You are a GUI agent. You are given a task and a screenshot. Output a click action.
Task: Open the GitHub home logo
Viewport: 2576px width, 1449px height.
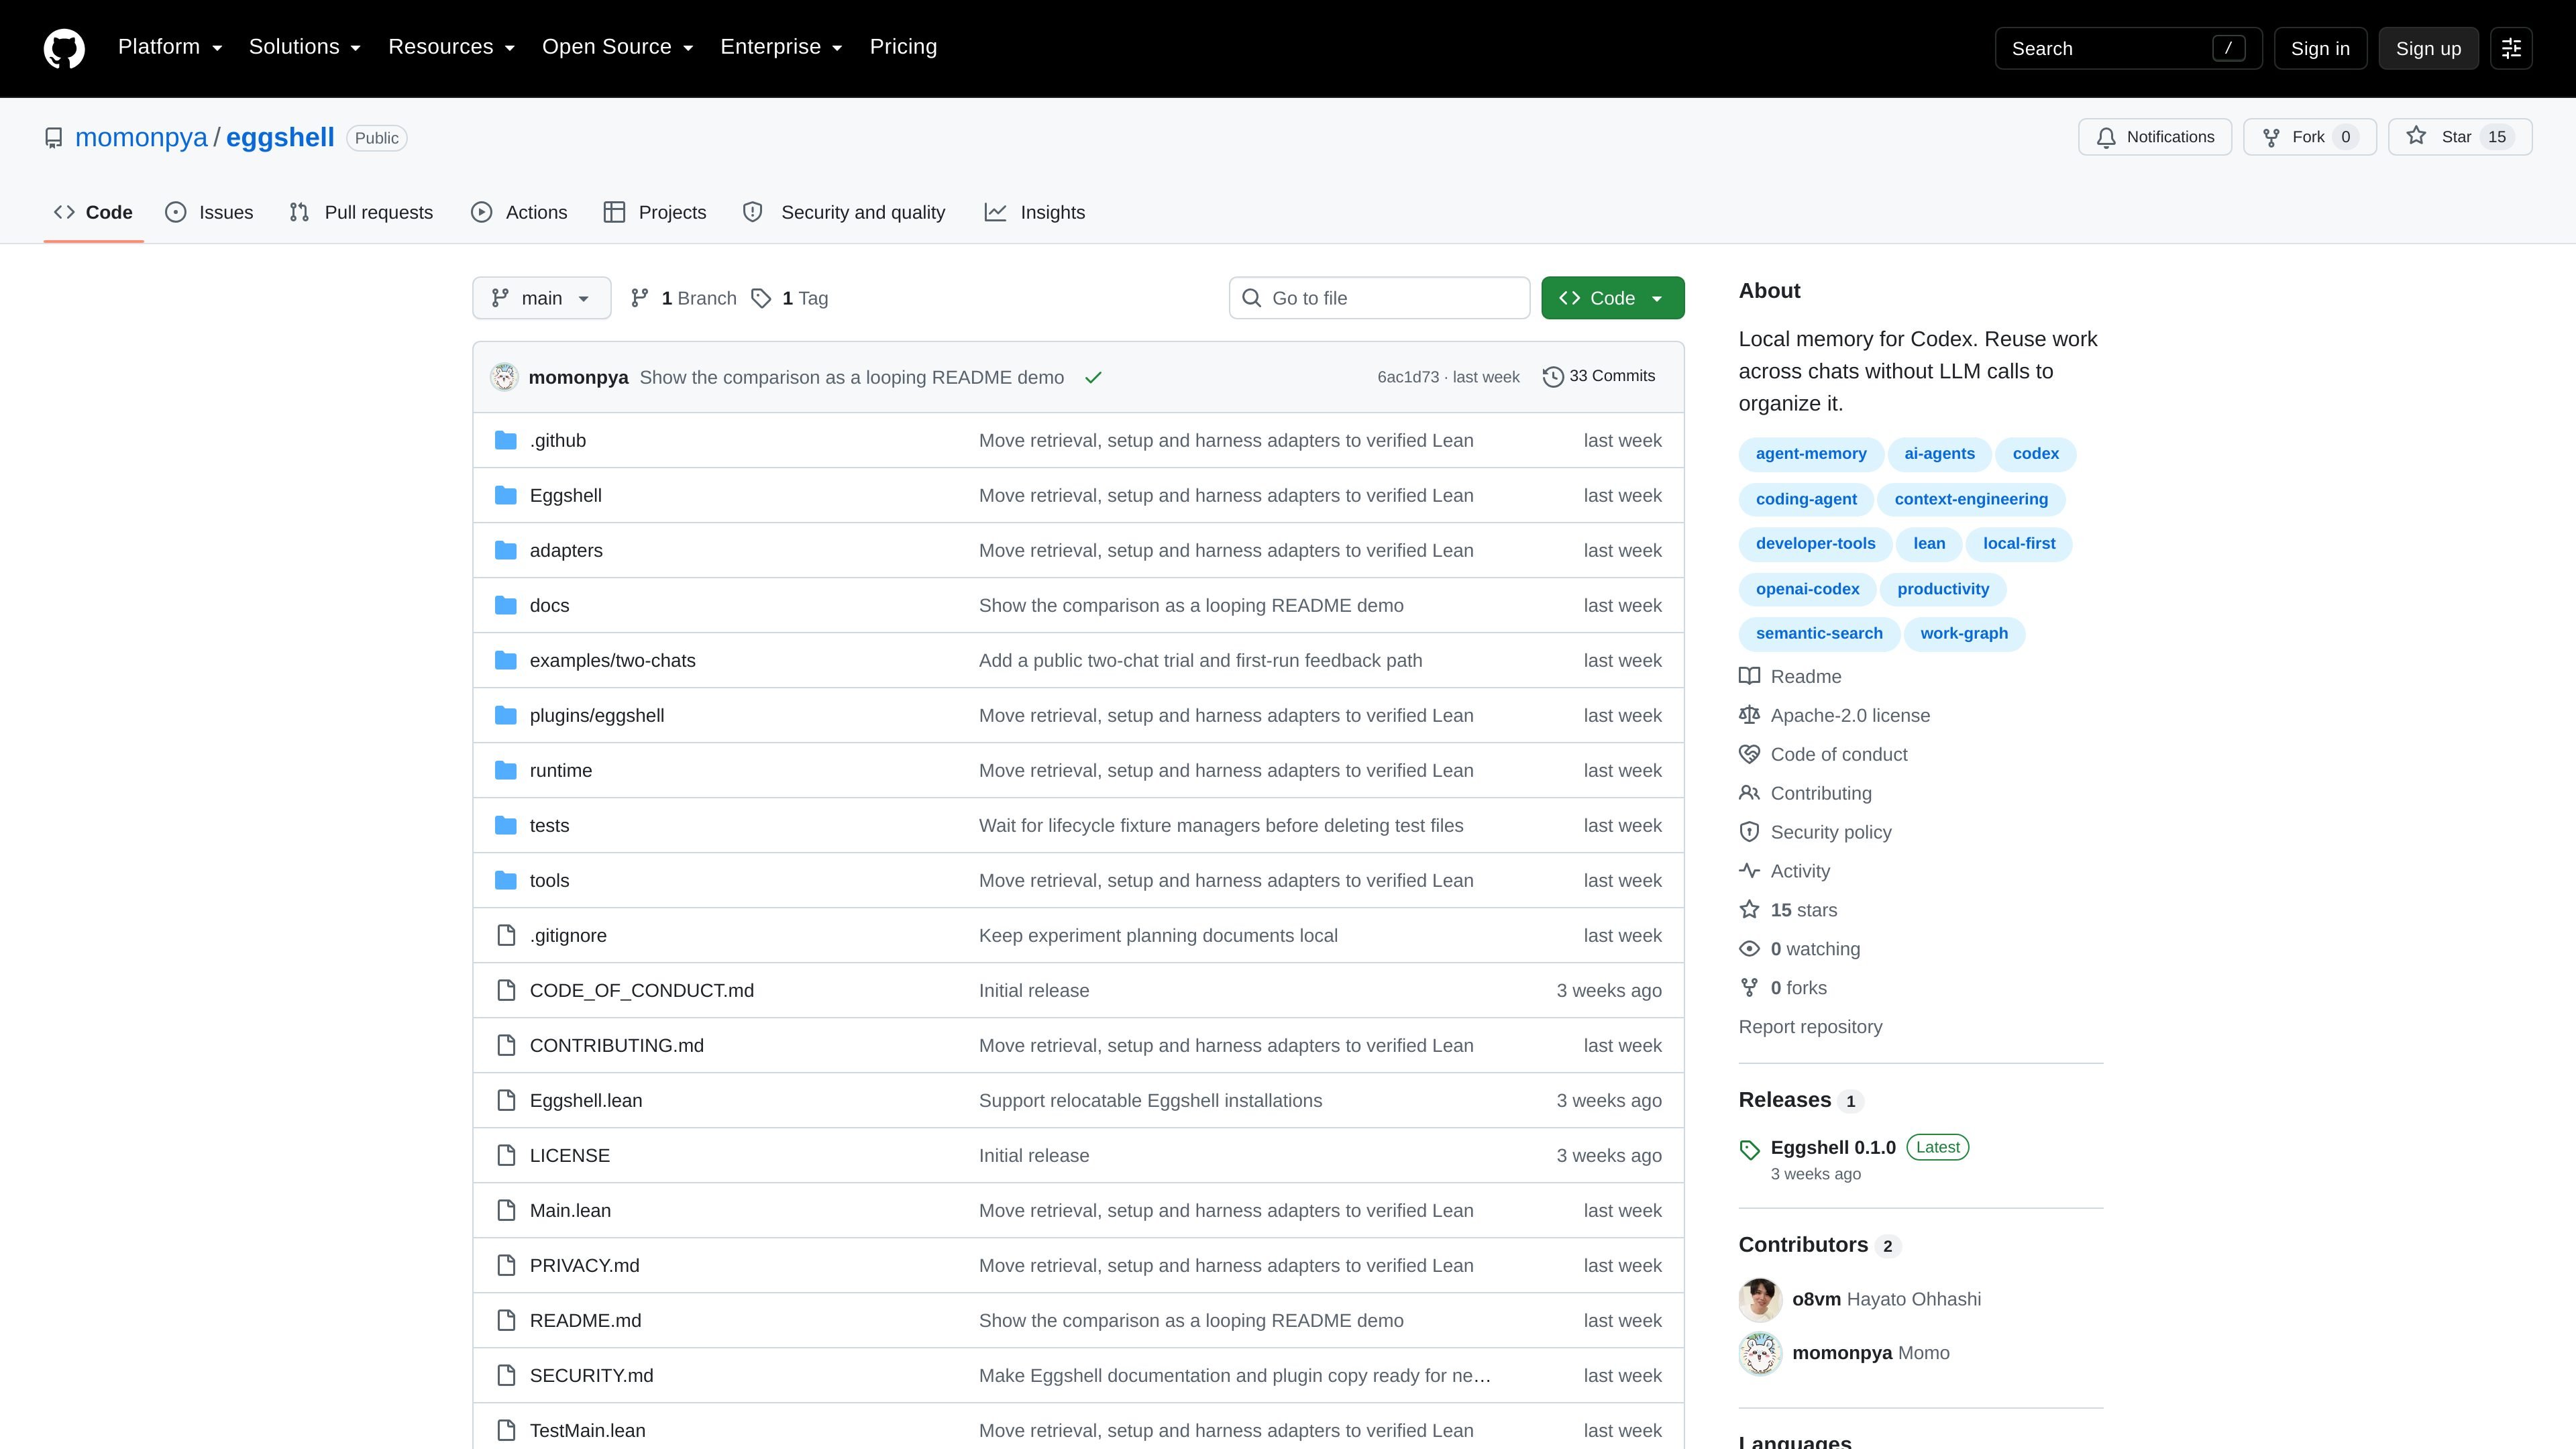tap(64, 48)
